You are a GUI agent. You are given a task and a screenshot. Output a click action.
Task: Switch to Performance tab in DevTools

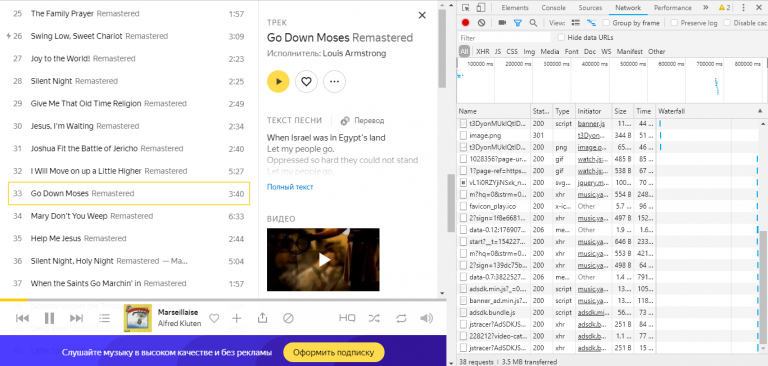click(672, 7)
